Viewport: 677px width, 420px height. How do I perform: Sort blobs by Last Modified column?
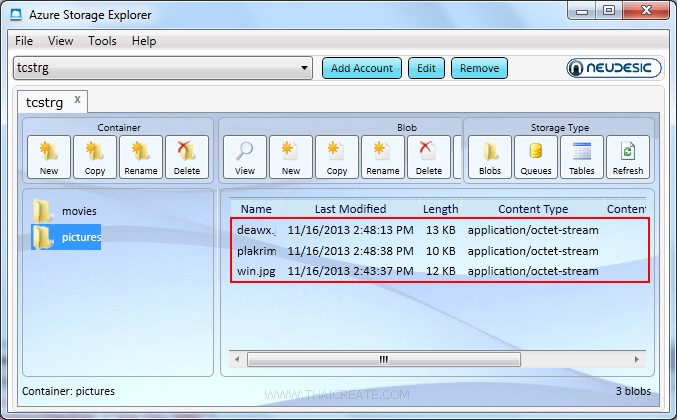click(350, 209)
